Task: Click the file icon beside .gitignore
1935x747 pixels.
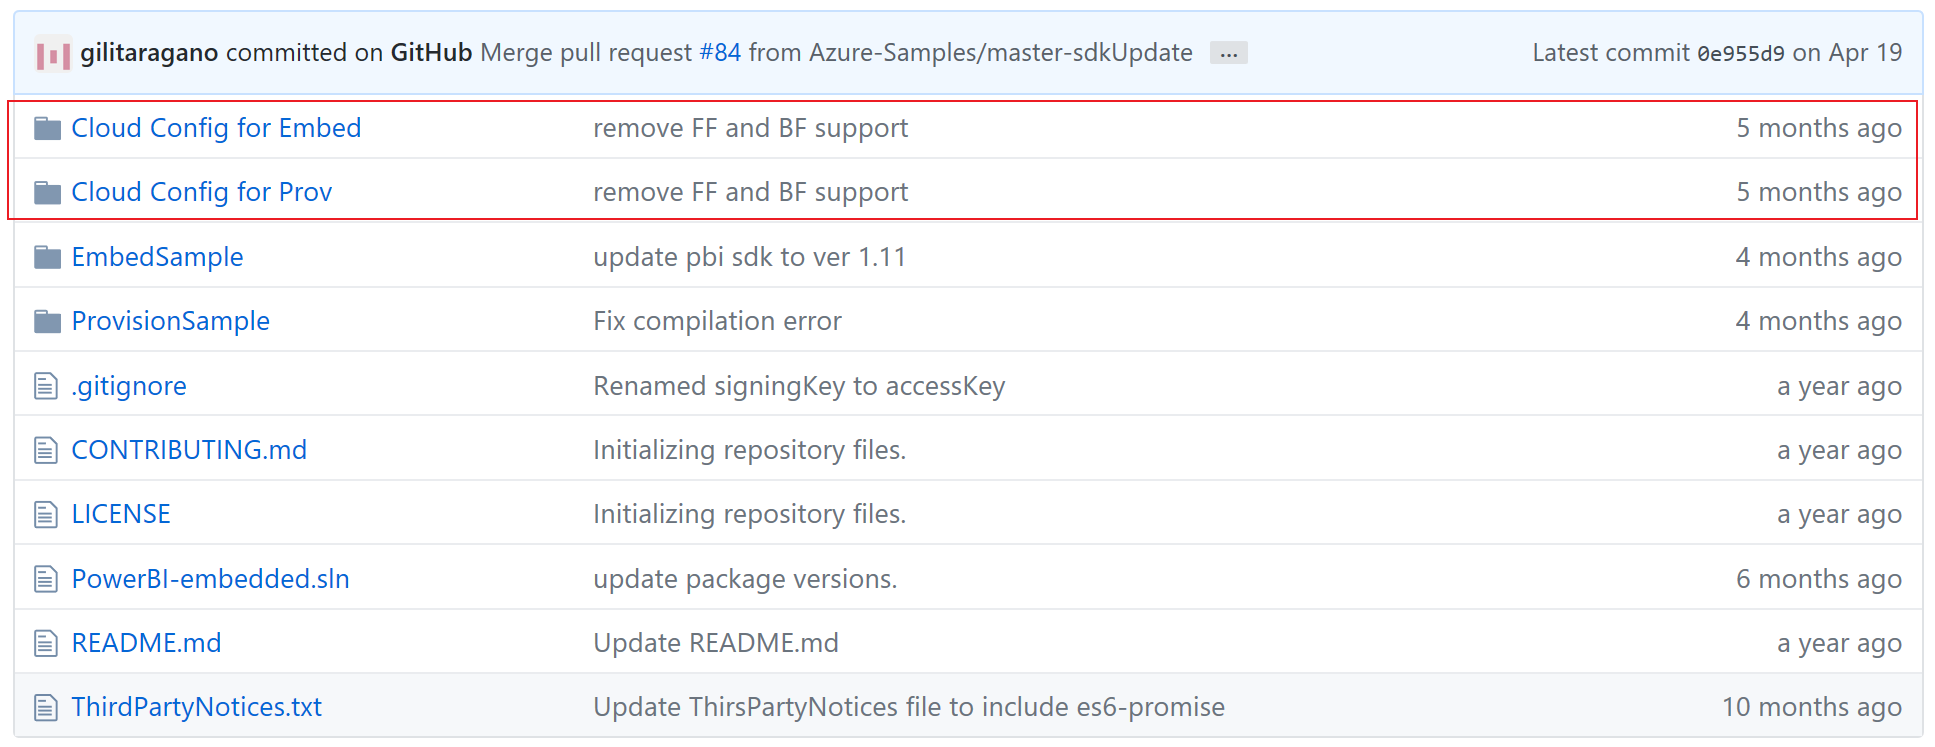Action: pos(46,385)
